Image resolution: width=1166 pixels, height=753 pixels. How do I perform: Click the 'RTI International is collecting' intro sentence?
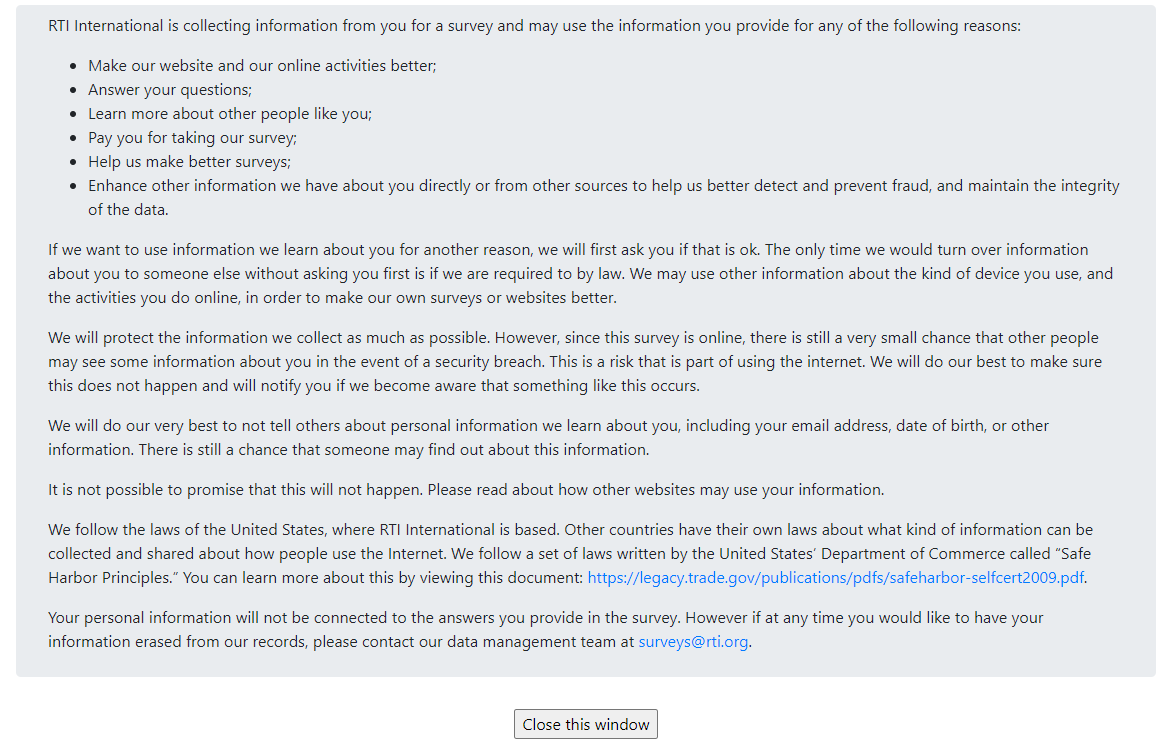[534, 25]
